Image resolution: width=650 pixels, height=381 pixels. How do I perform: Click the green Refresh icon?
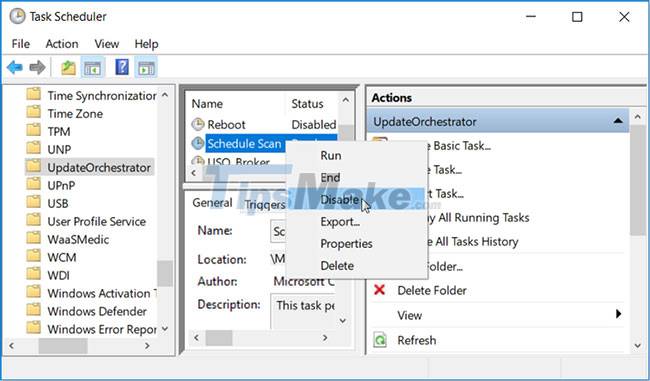[x=380, y=340]
